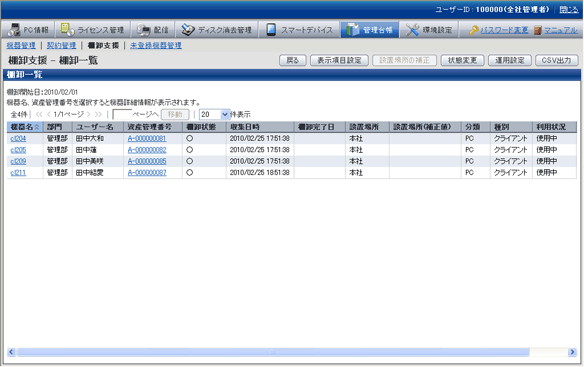The width and height of the screenshot is (584, 367).
Task: Click the horizontal scrollbar right arrow
Action: (x=572, y=352)
